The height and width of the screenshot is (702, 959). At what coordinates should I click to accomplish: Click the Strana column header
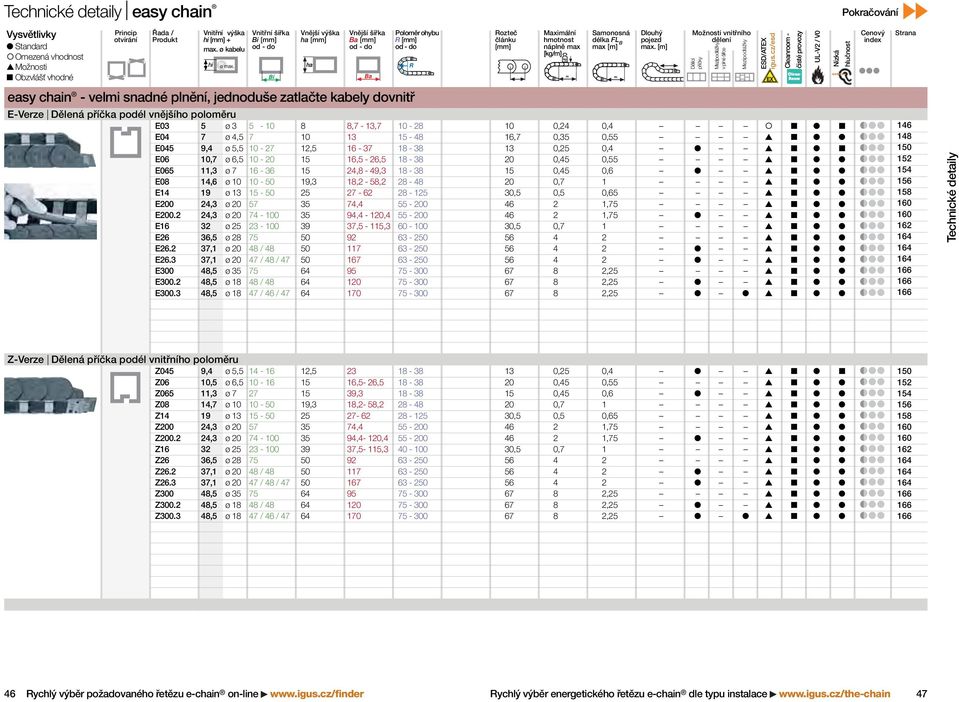pos(905,33)
